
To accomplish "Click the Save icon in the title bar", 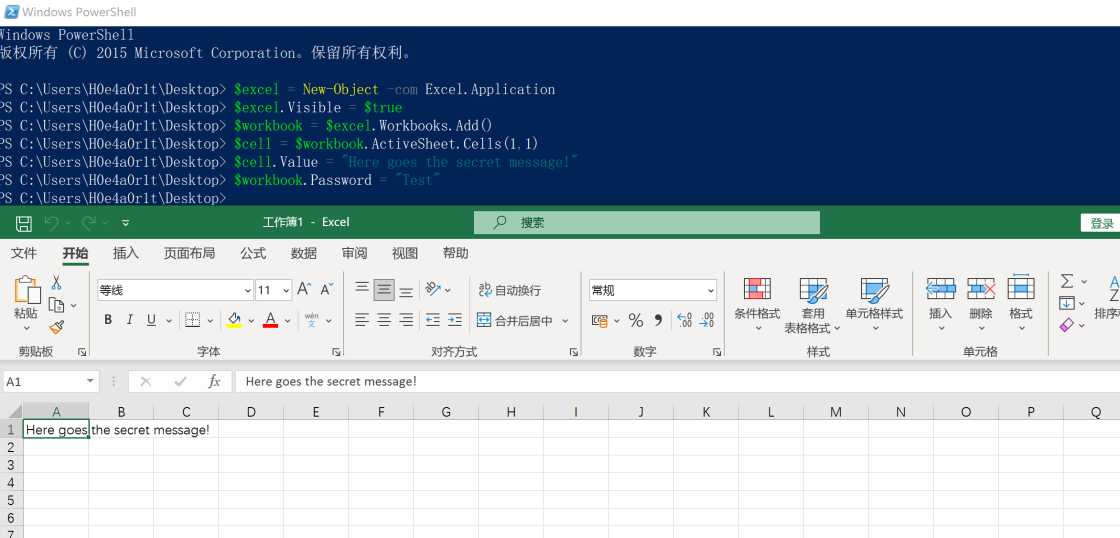I will [x=24, y=223].
